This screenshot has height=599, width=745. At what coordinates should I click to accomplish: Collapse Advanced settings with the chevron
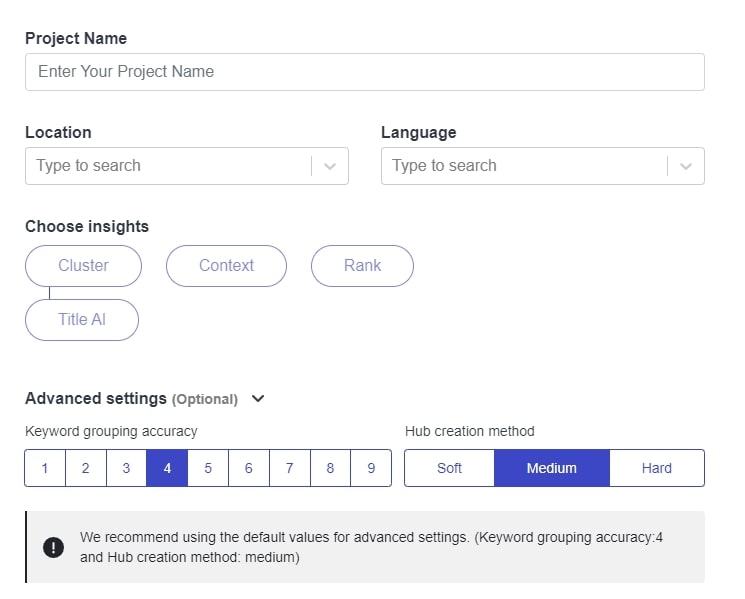[258, 399]
